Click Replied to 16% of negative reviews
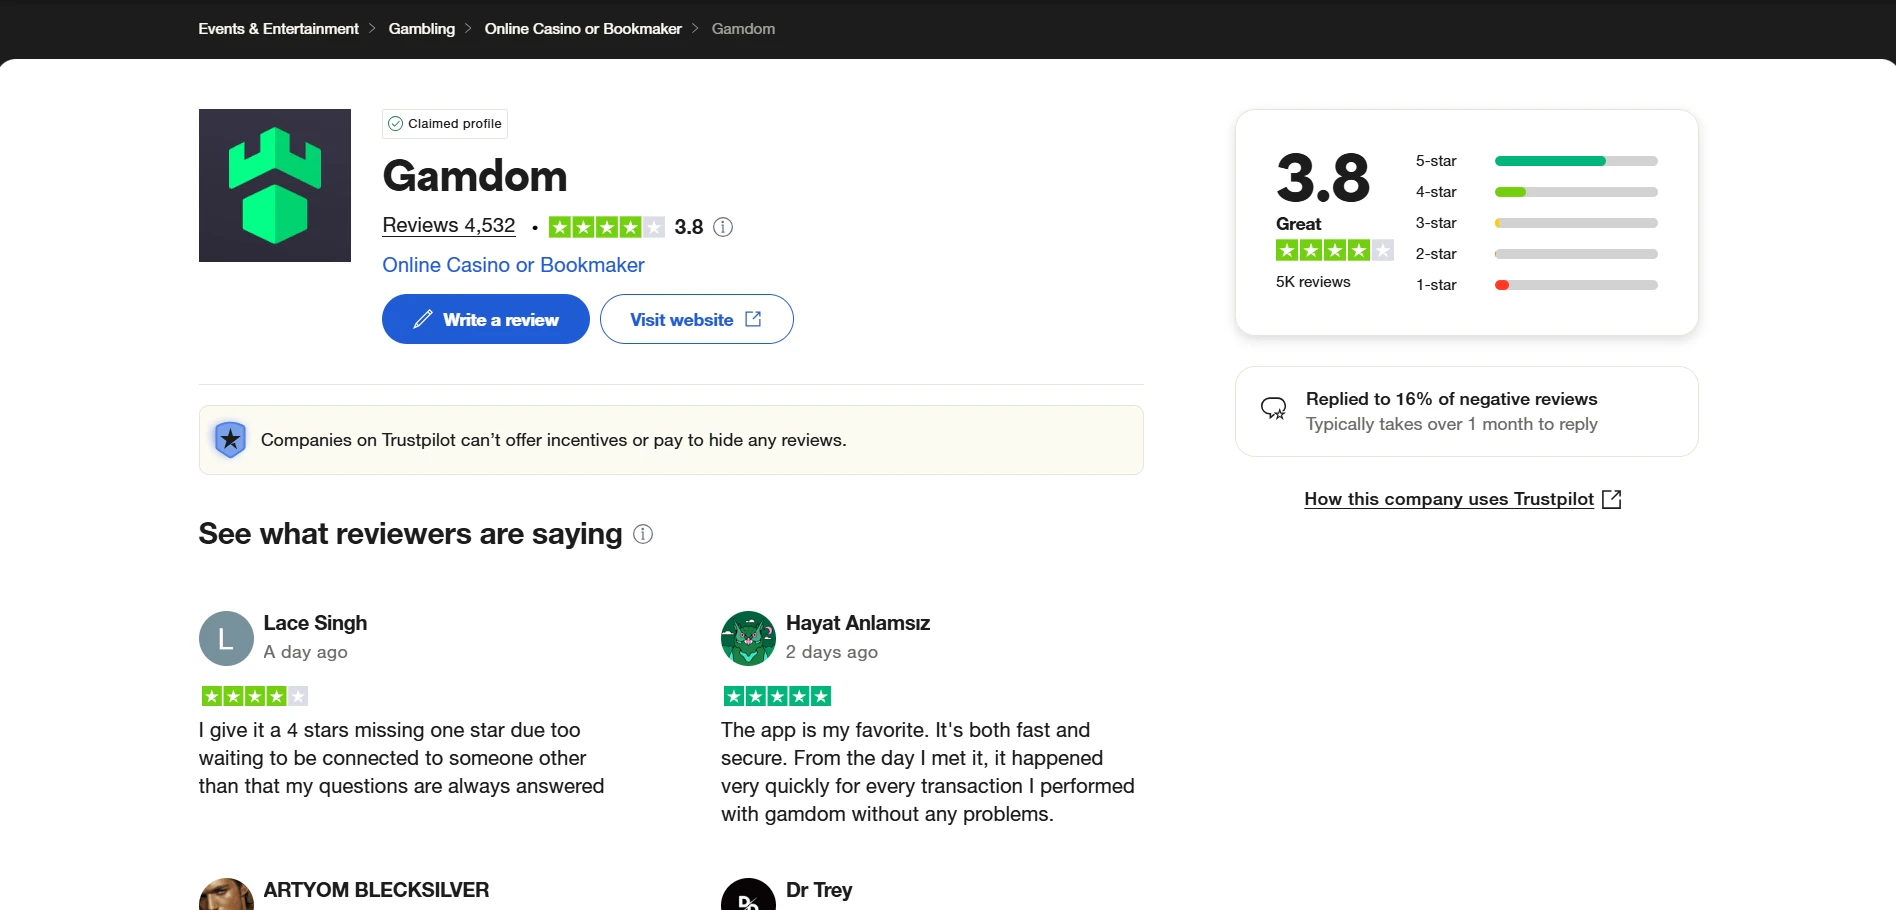This screenshot has height=910, width=1896. pos(1452,399)
